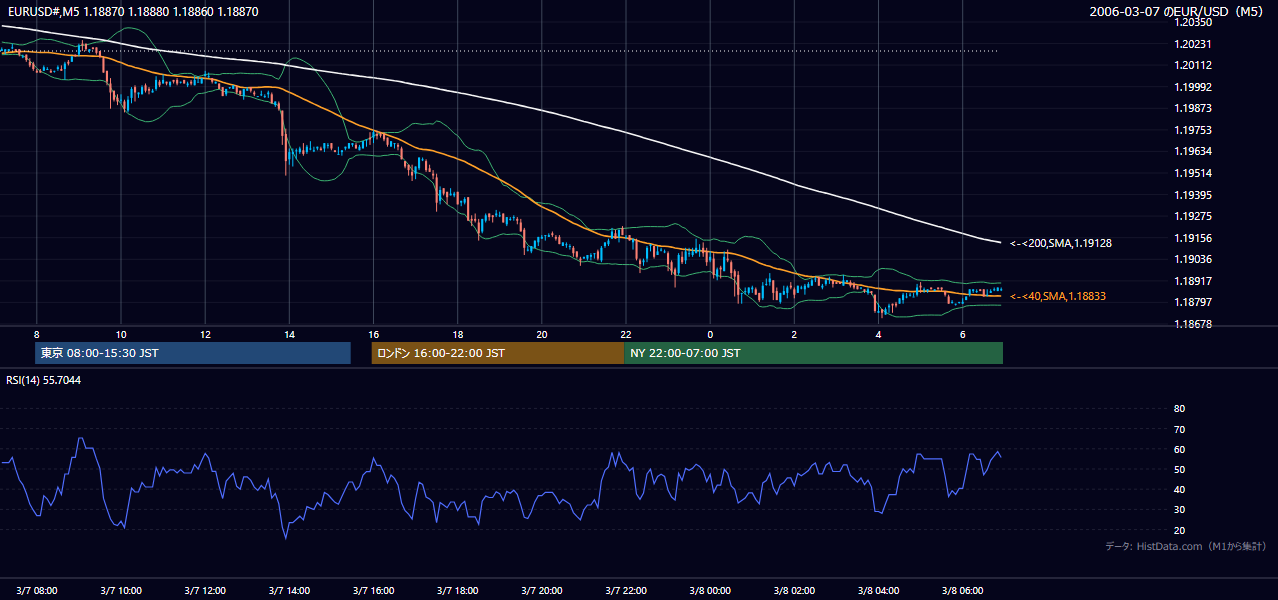Click the 3/7 22:00 bottom time label

[x=625, y=590]
